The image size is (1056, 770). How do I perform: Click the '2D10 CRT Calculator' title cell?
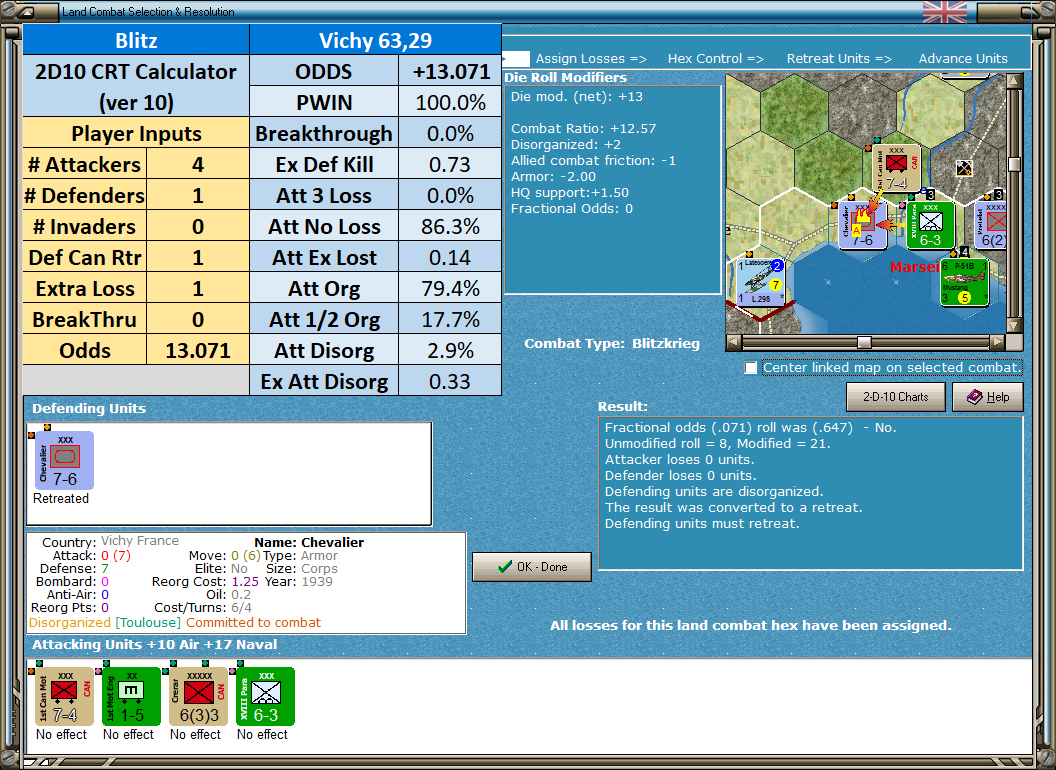(136, 86)
